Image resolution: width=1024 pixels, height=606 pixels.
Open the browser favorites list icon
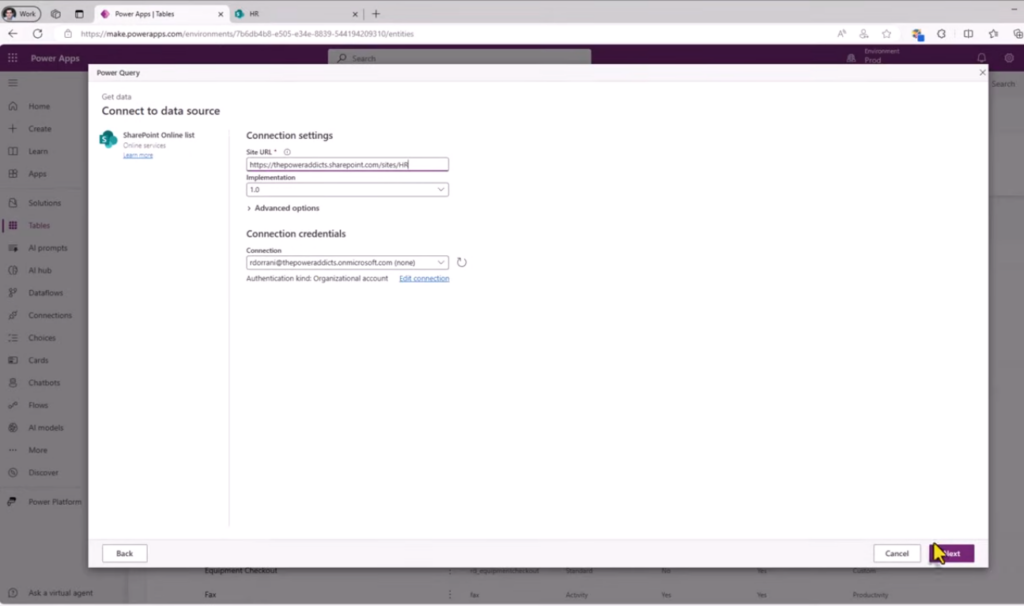tap(993, 34)
